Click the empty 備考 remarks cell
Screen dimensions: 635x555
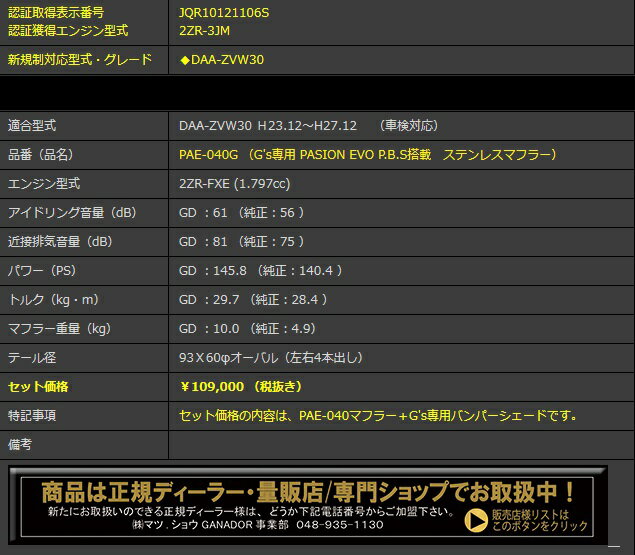click(400, 443)
